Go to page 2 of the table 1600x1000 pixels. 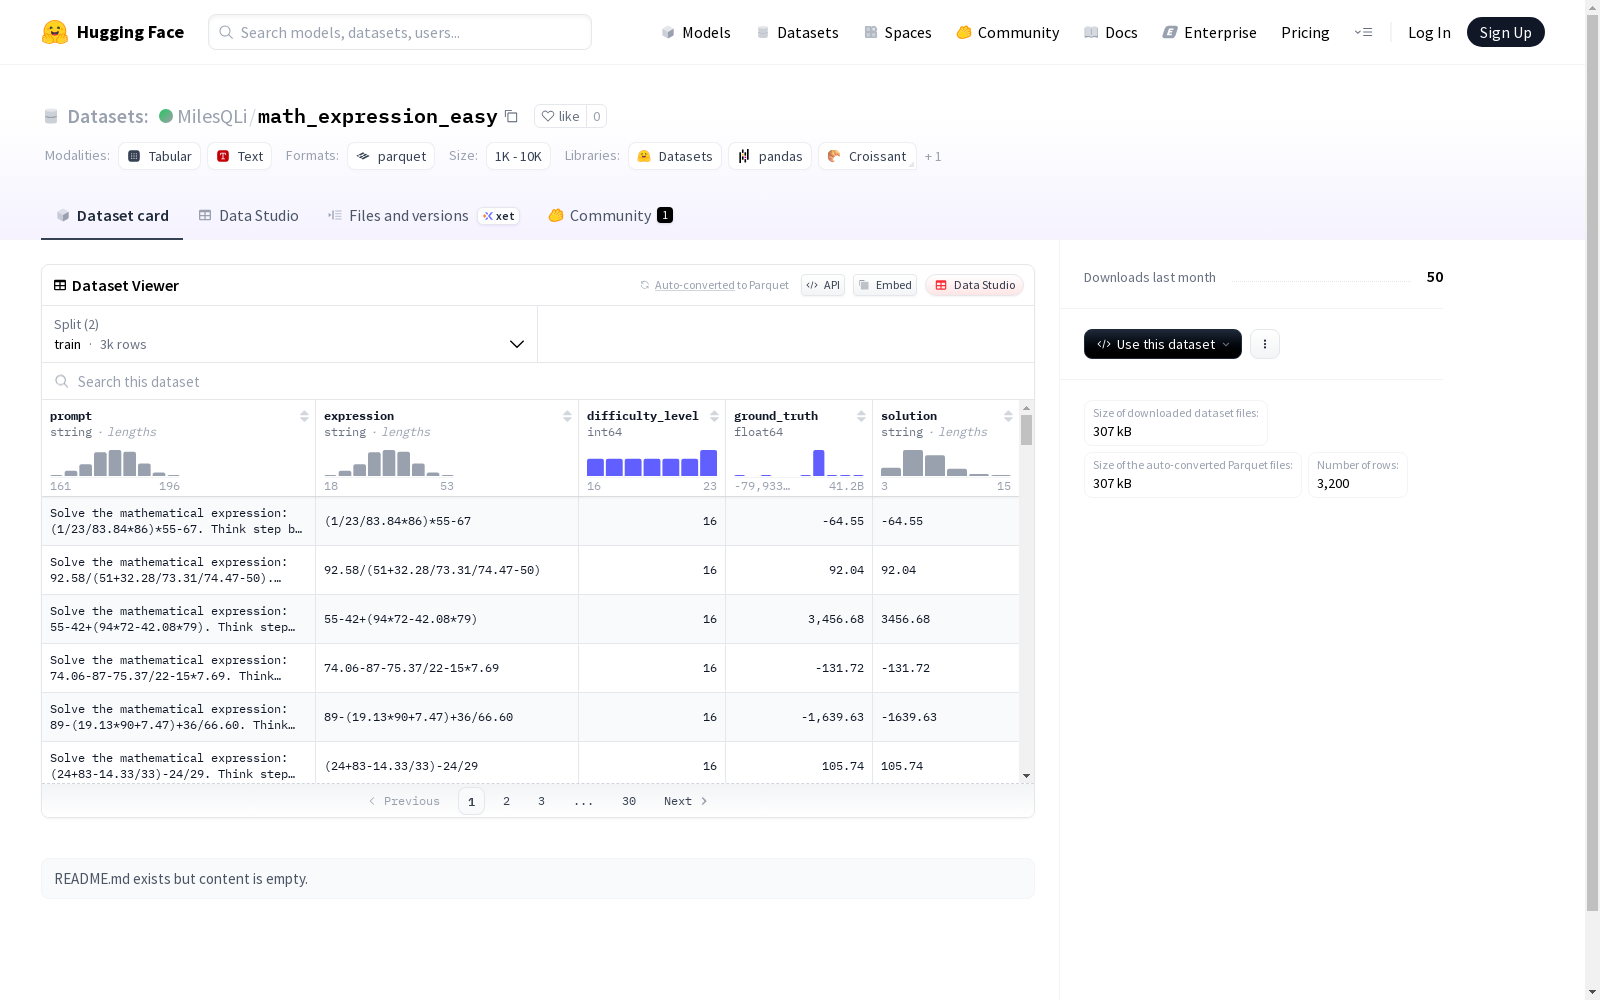[x=507, y=801]
